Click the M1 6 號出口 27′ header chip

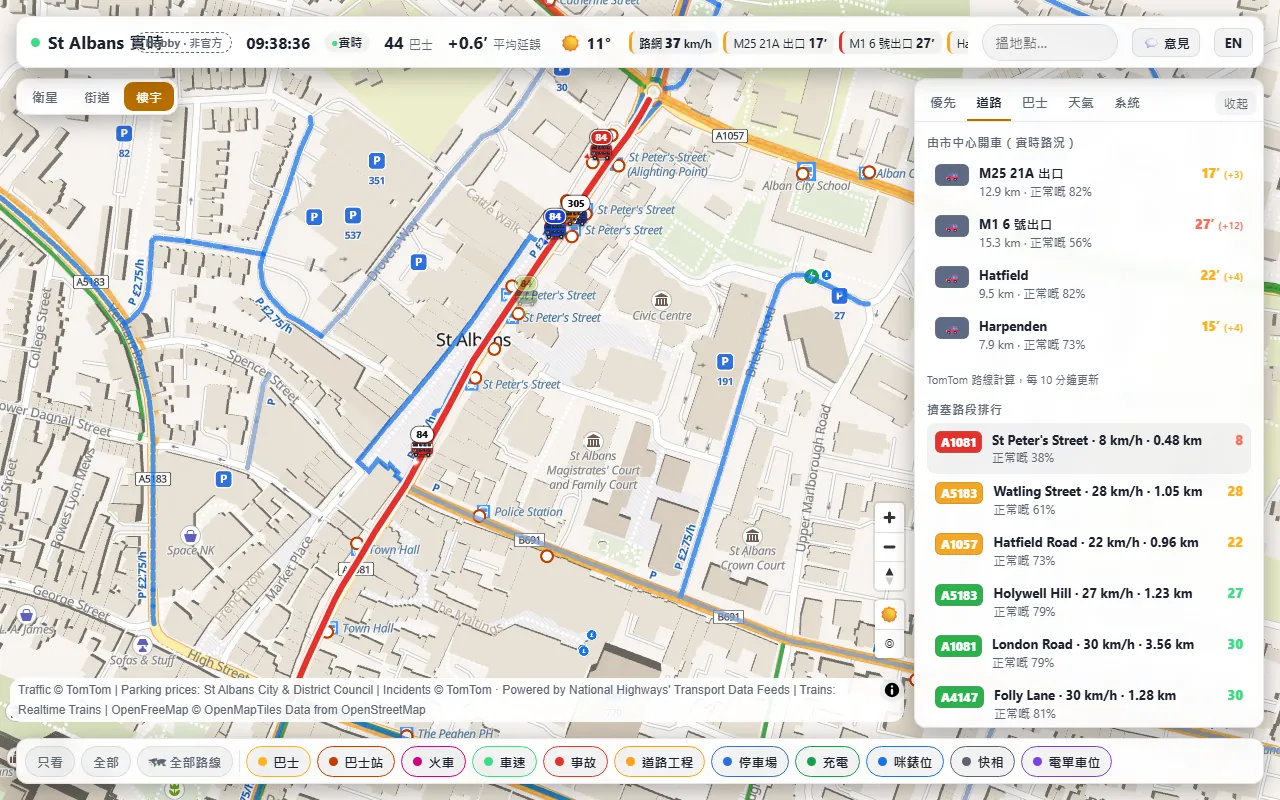click(x=891, y=43)
